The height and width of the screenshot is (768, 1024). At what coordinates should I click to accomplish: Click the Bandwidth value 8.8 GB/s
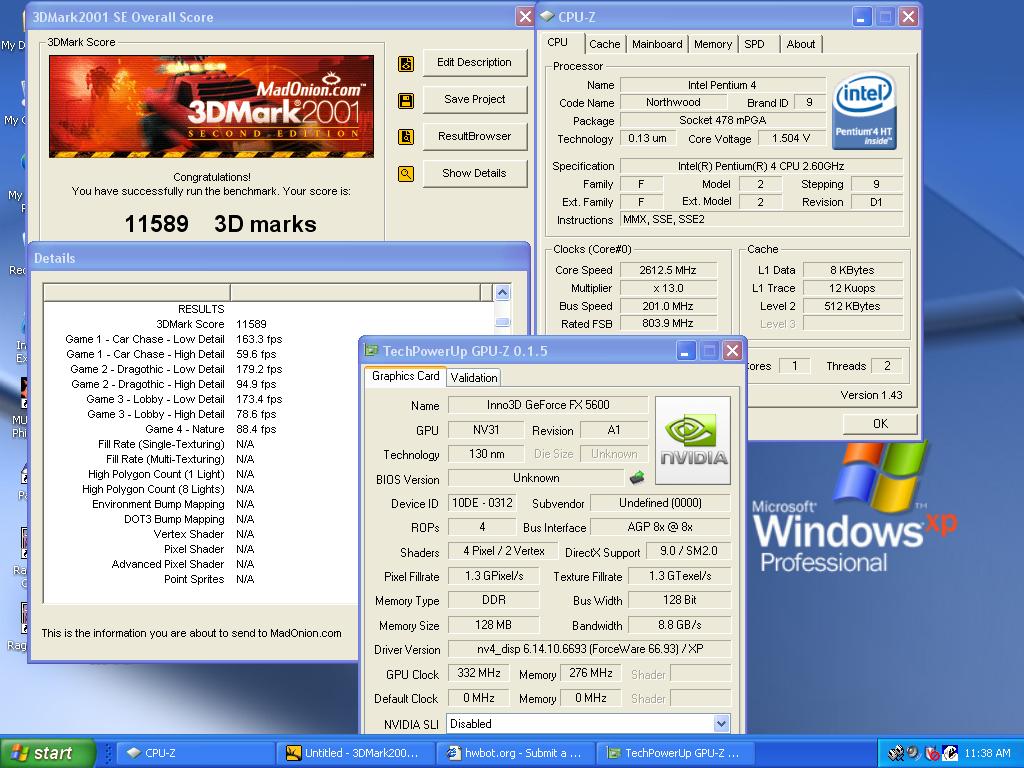[x=679, y=625]
